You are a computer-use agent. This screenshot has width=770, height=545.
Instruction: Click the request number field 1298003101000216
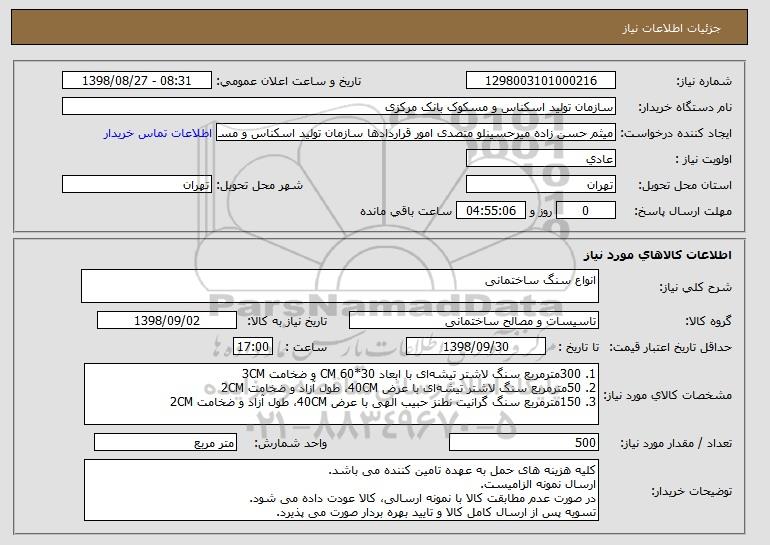coord(541,81)
